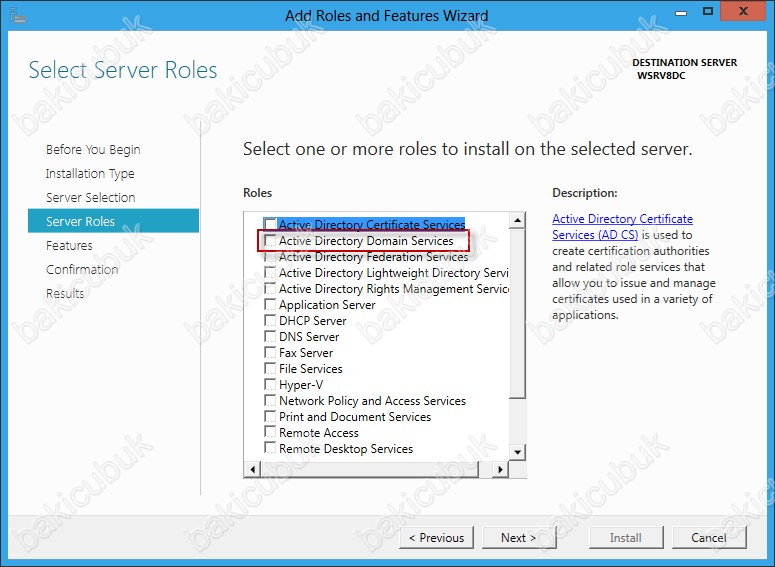Enable Remote Desktop Services checkbox
Screen dimensions: 775x567
tap(270, 448)
